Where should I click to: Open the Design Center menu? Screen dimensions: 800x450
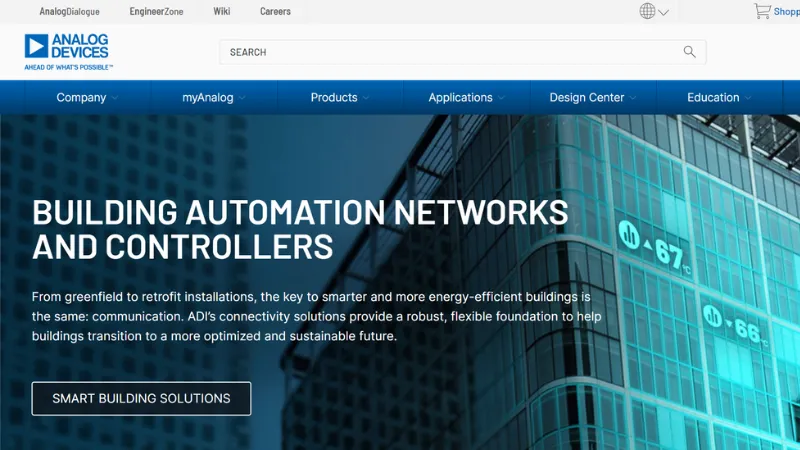[592, 98]
